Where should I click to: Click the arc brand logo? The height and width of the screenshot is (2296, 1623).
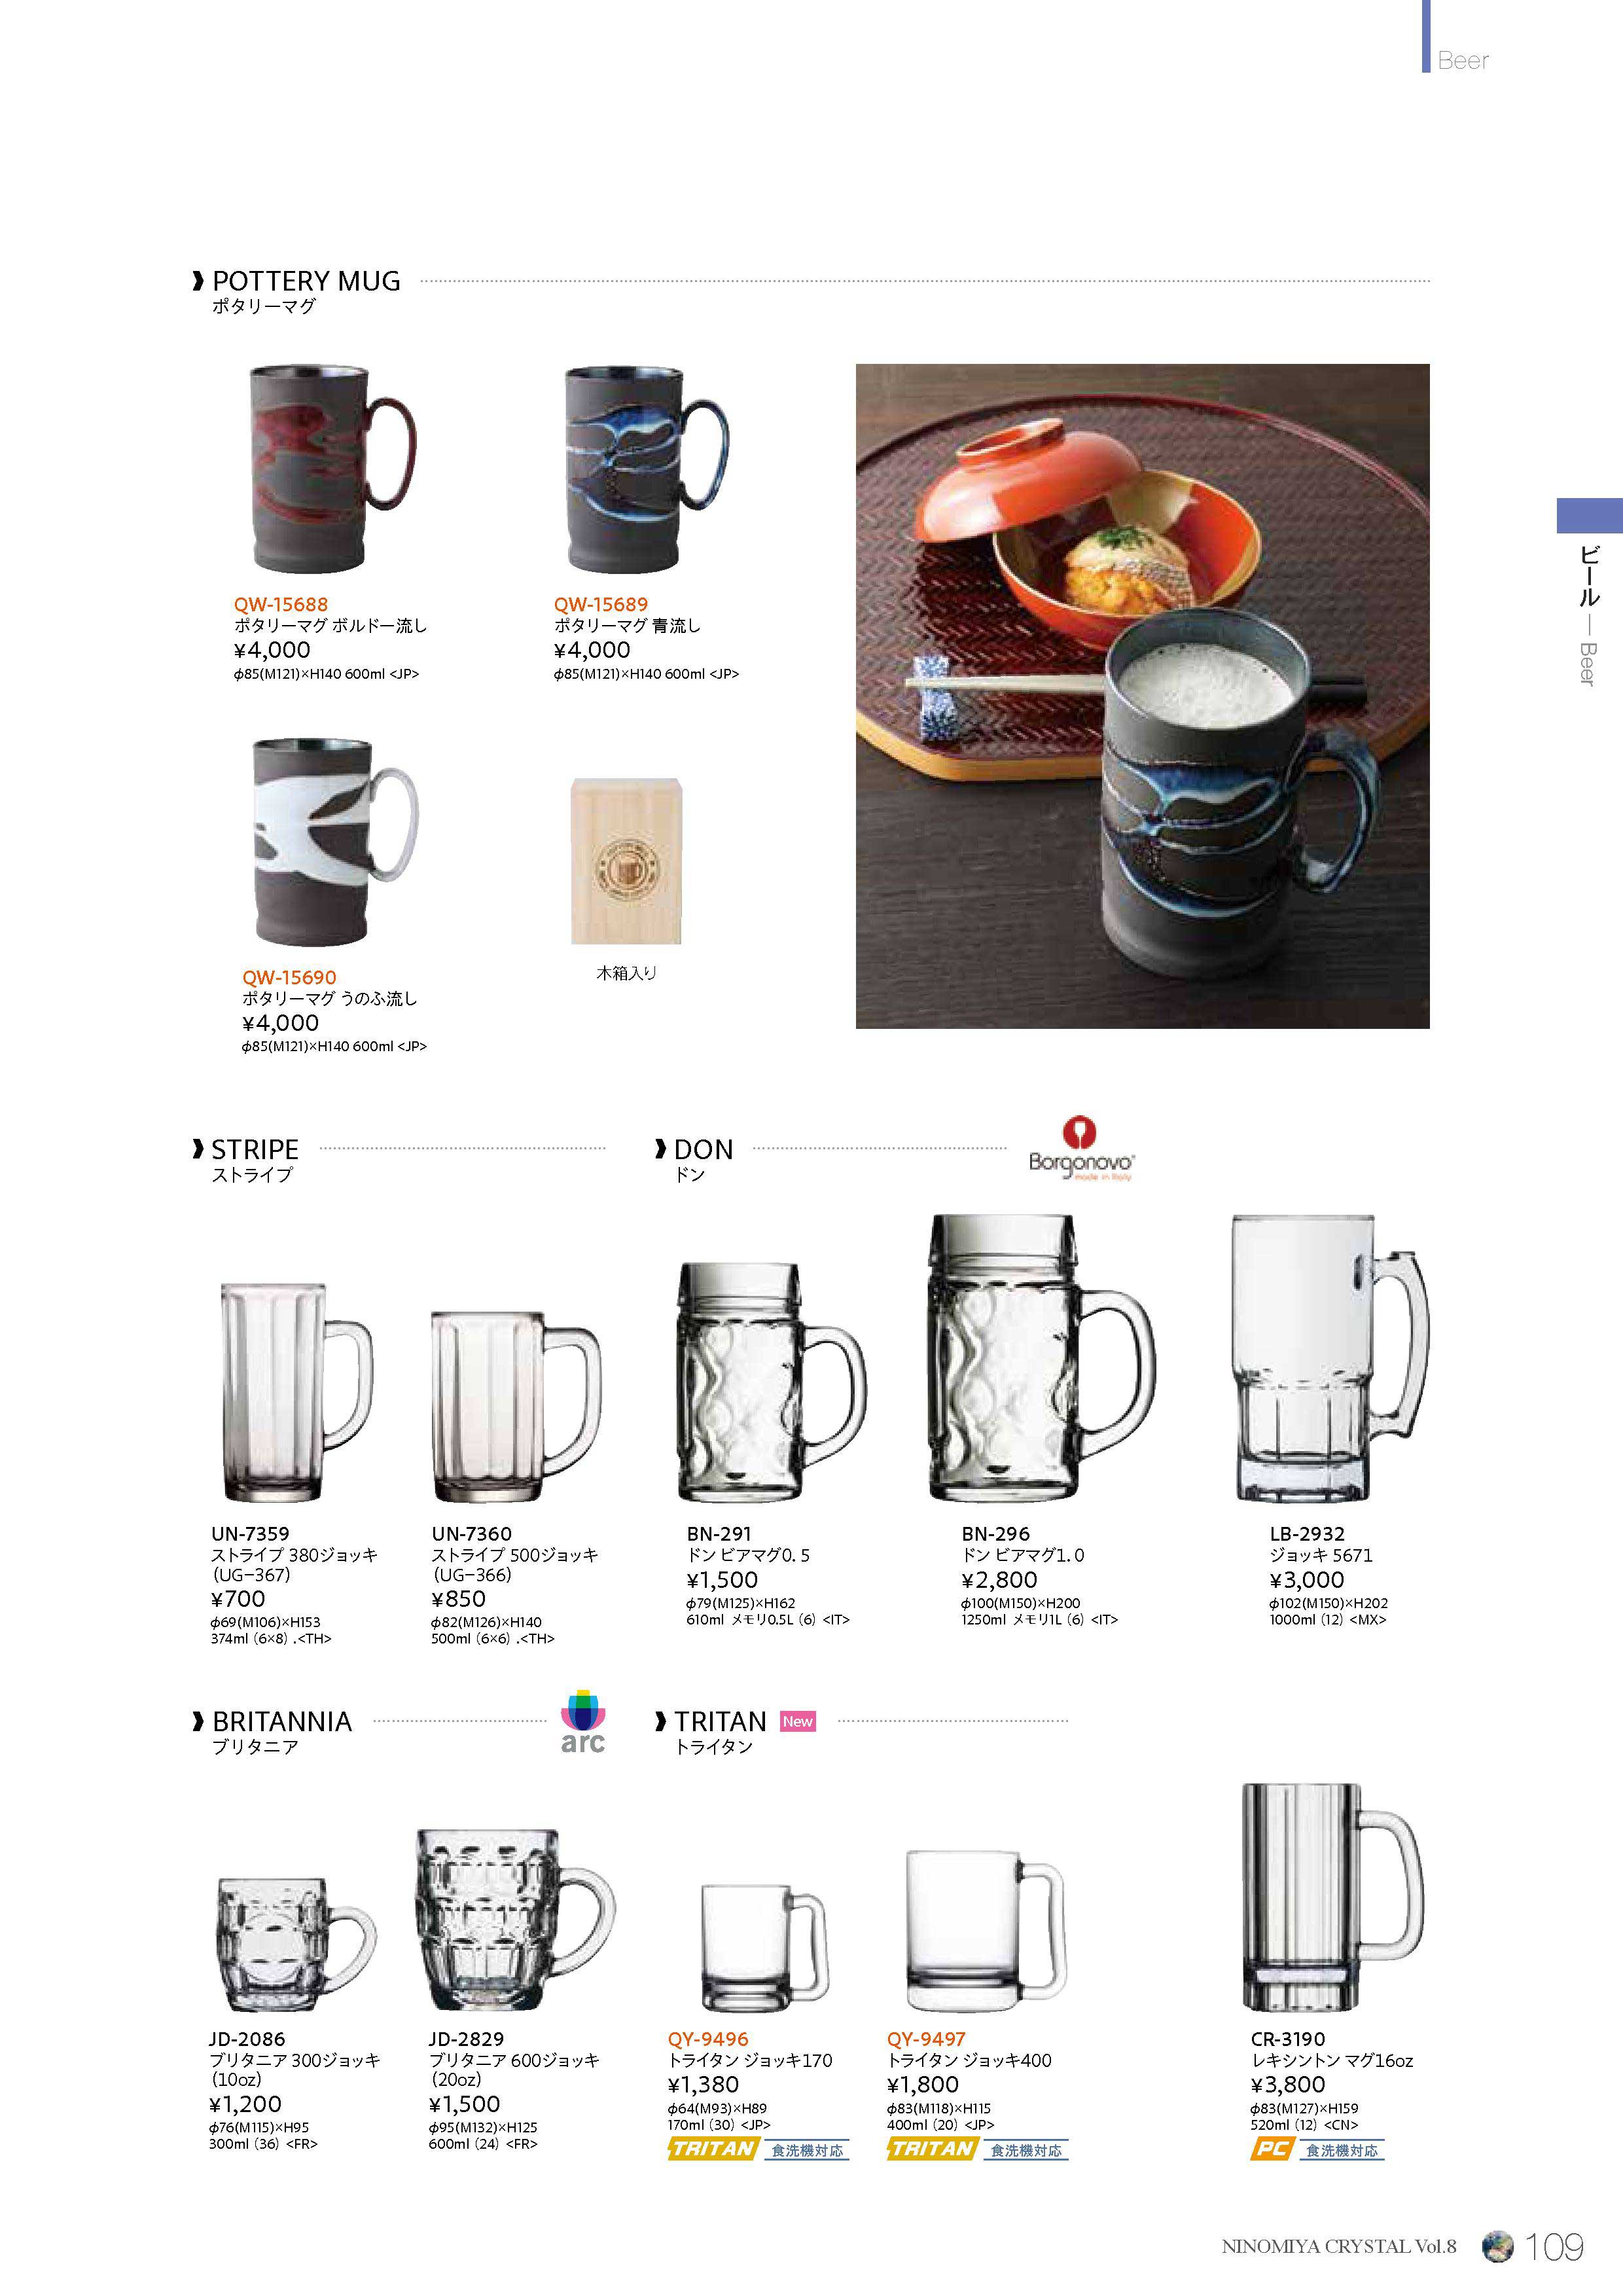(583, 1723)
